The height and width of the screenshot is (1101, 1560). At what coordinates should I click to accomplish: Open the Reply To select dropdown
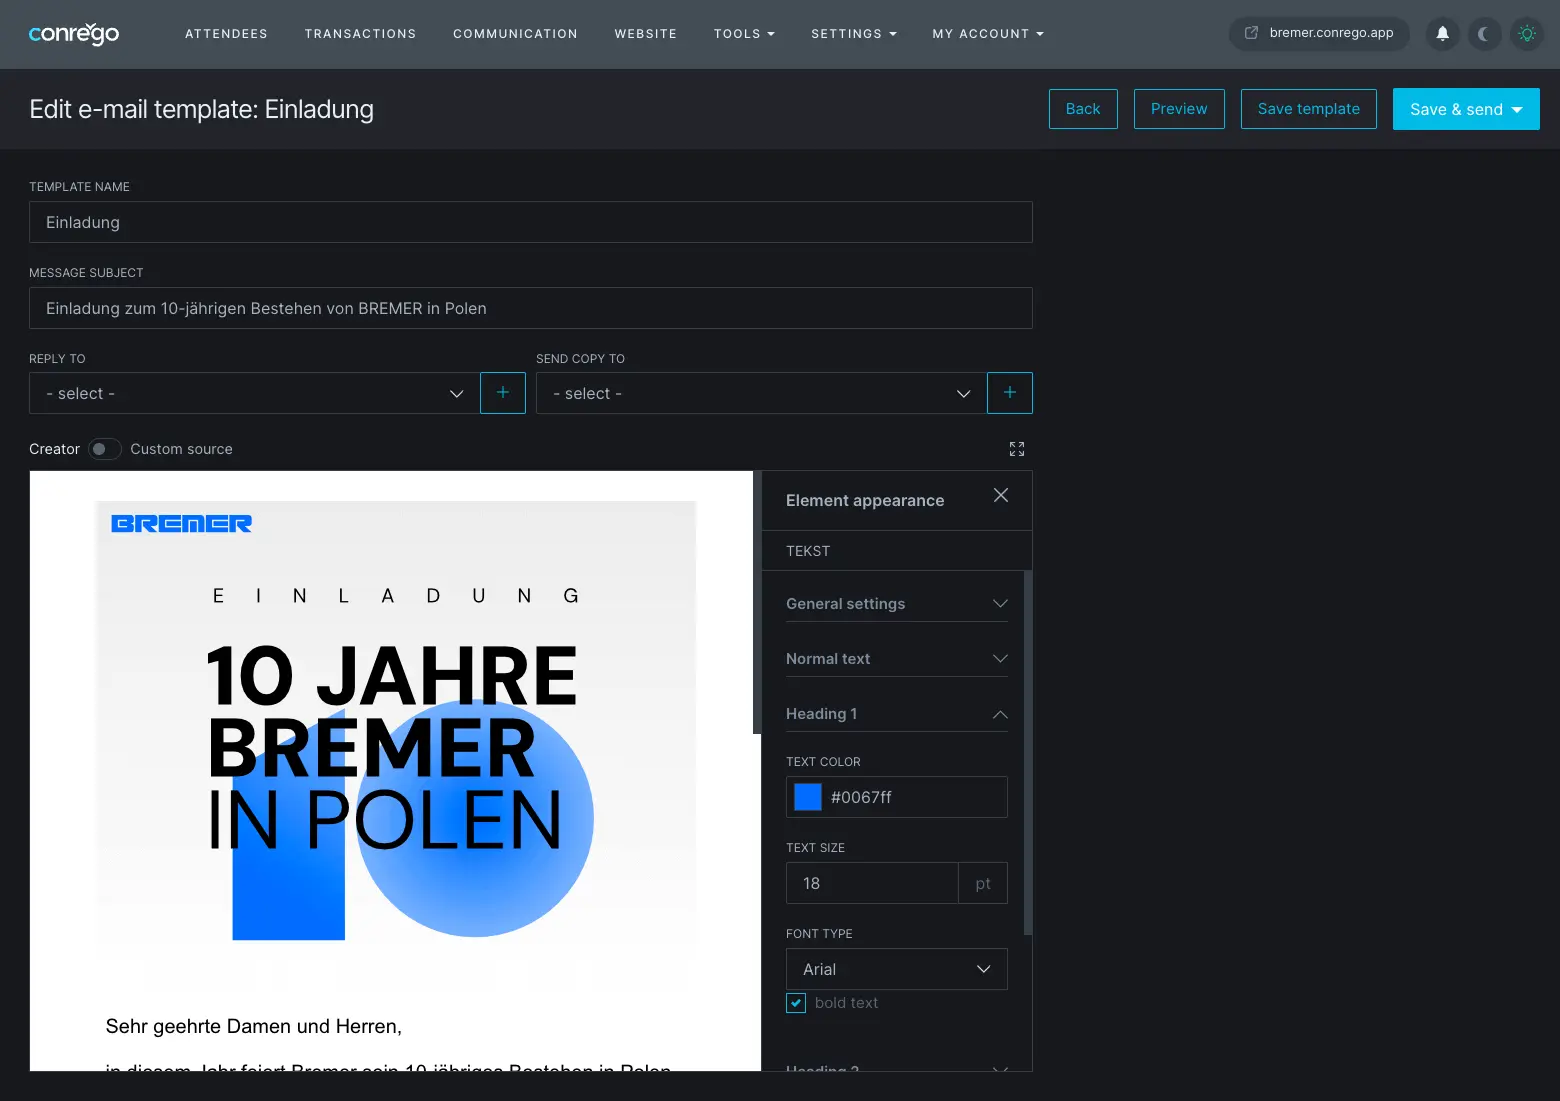254,393
